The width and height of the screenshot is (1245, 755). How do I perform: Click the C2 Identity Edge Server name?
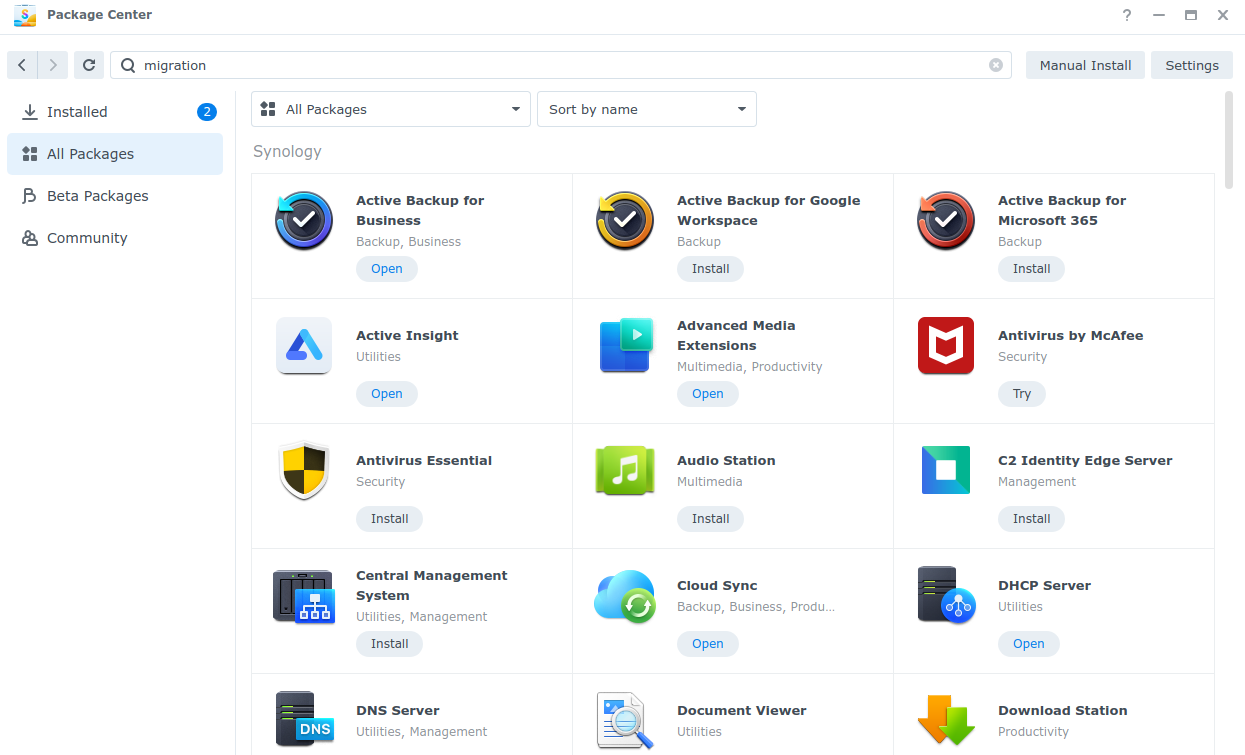pos(1085,461)
